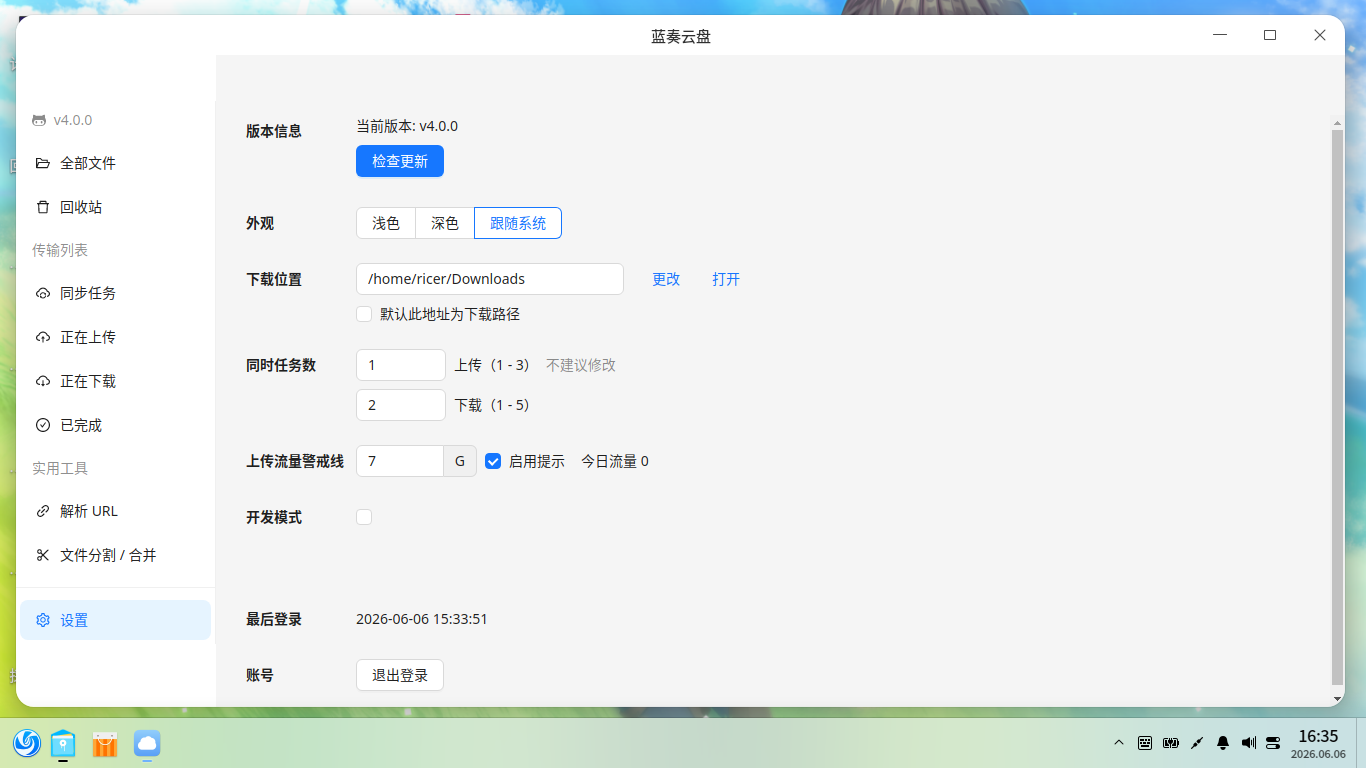Click the 检查更新 button
The image size is (1366, 768).
[400, 161]
